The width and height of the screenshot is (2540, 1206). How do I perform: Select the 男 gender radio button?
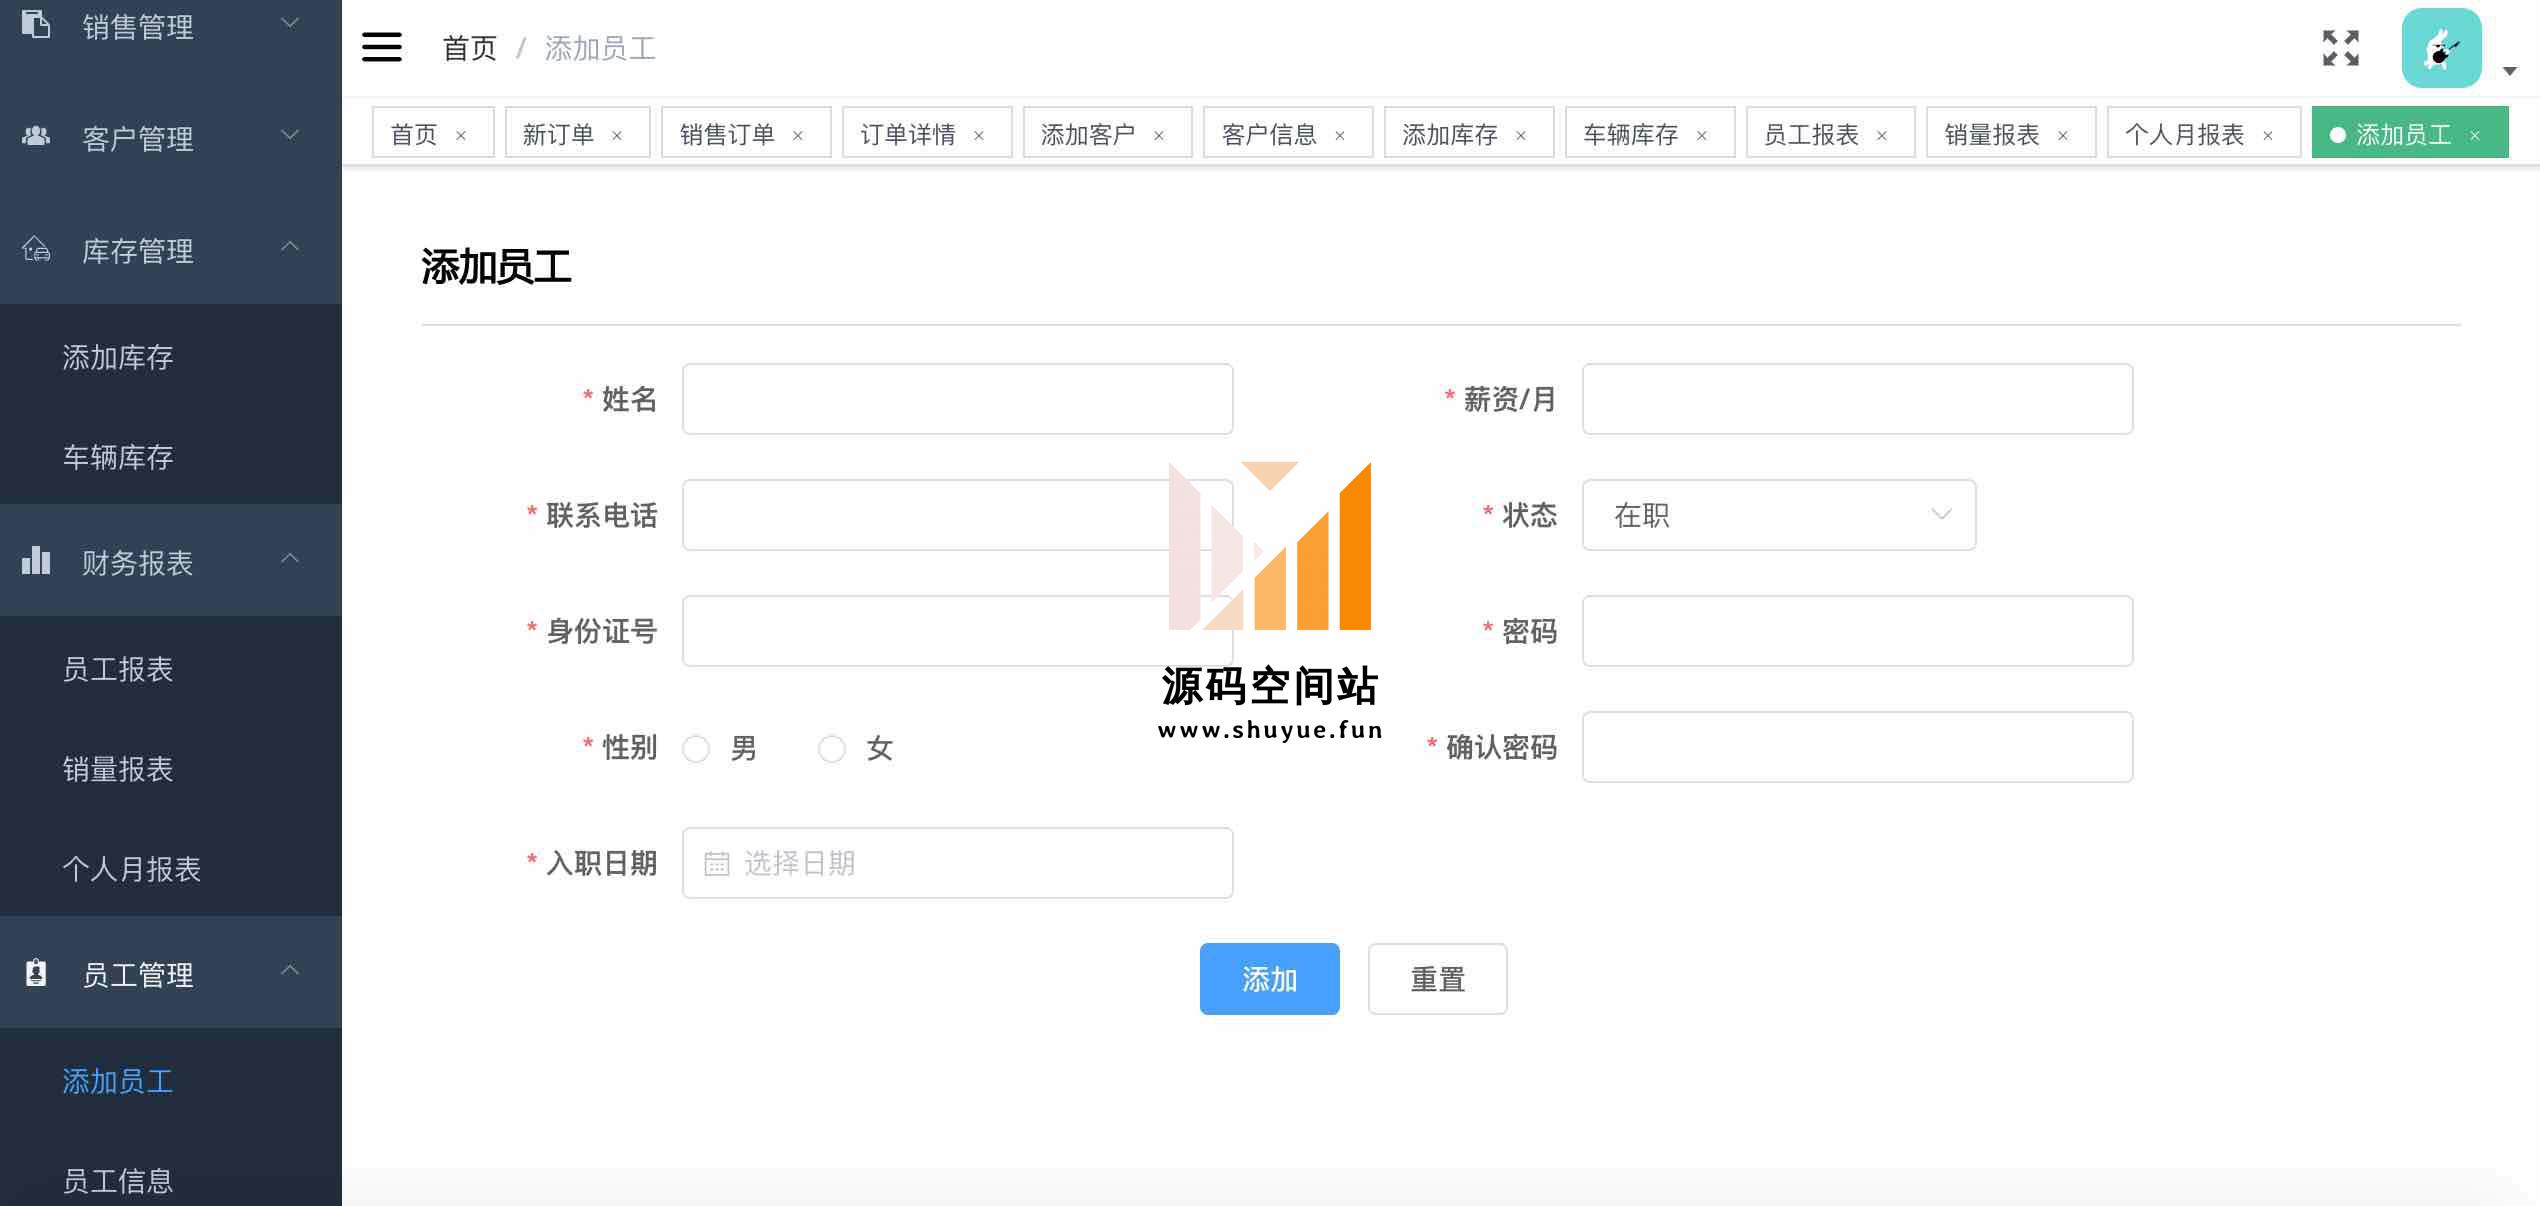pyautogui.click(x=696, y=748)
